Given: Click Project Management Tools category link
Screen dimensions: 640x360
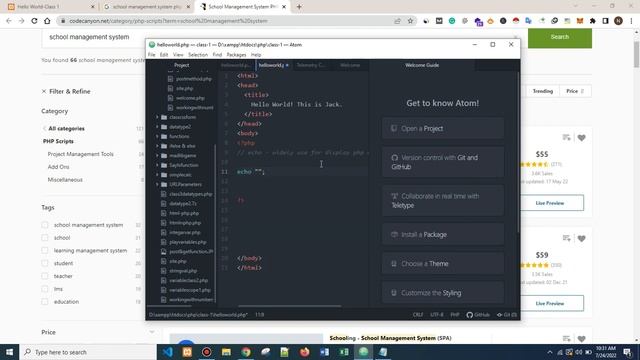Looking at the screenshot, I should pos(80,154).
